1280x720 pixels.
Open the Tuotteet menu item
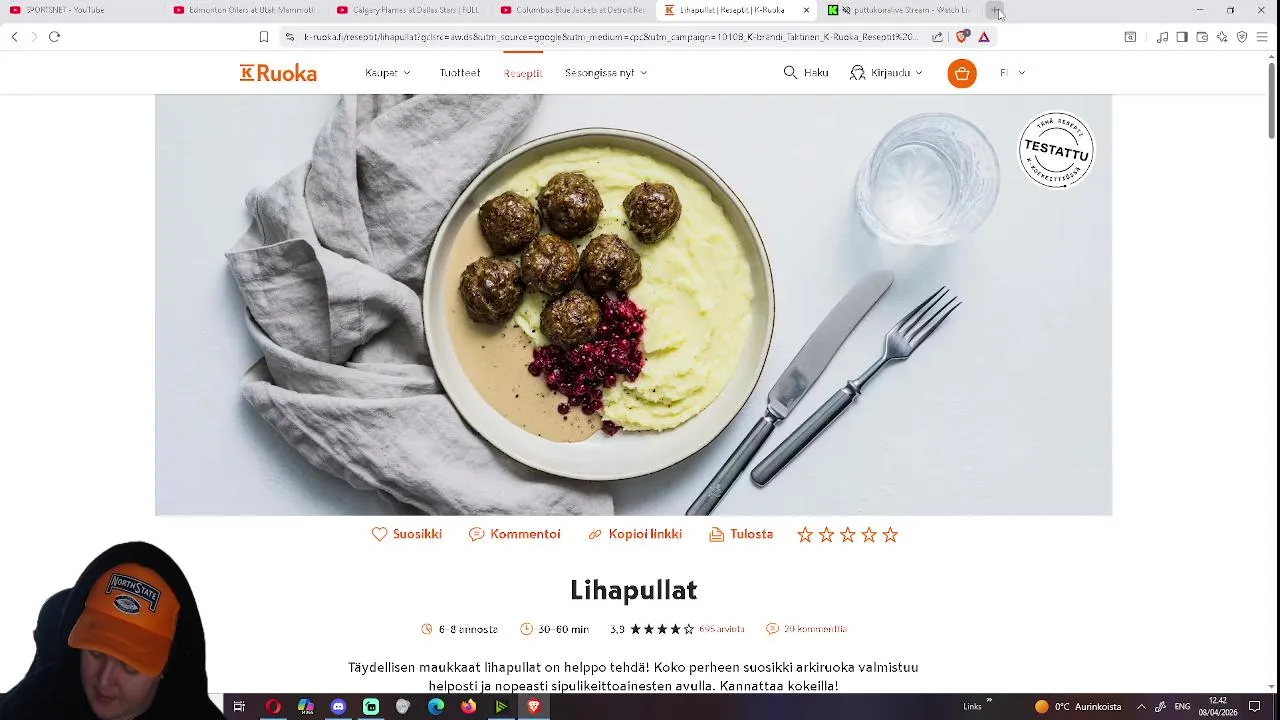[x=460, y=73]
